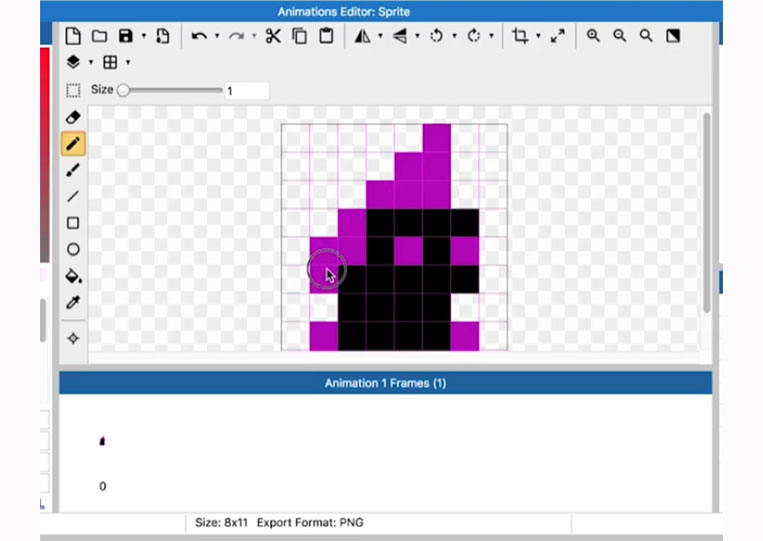Select frame 0 thumbnail in animation frames
The image size is (763, 541).
click(x=102, y=441)
